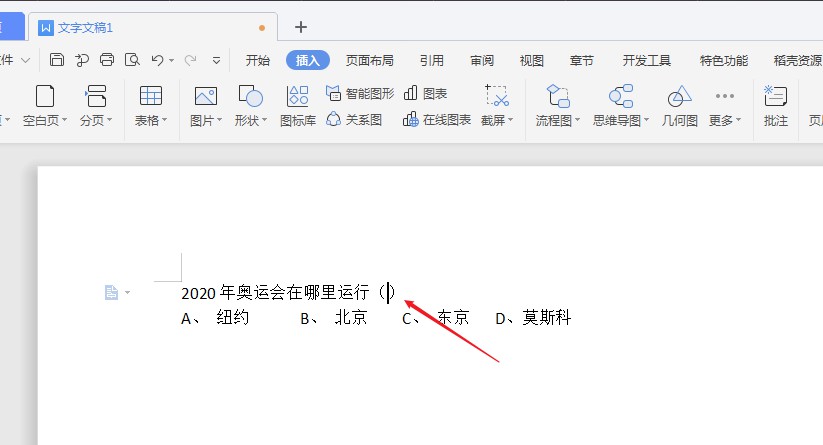Open Print Preview icon

(132, 60)
